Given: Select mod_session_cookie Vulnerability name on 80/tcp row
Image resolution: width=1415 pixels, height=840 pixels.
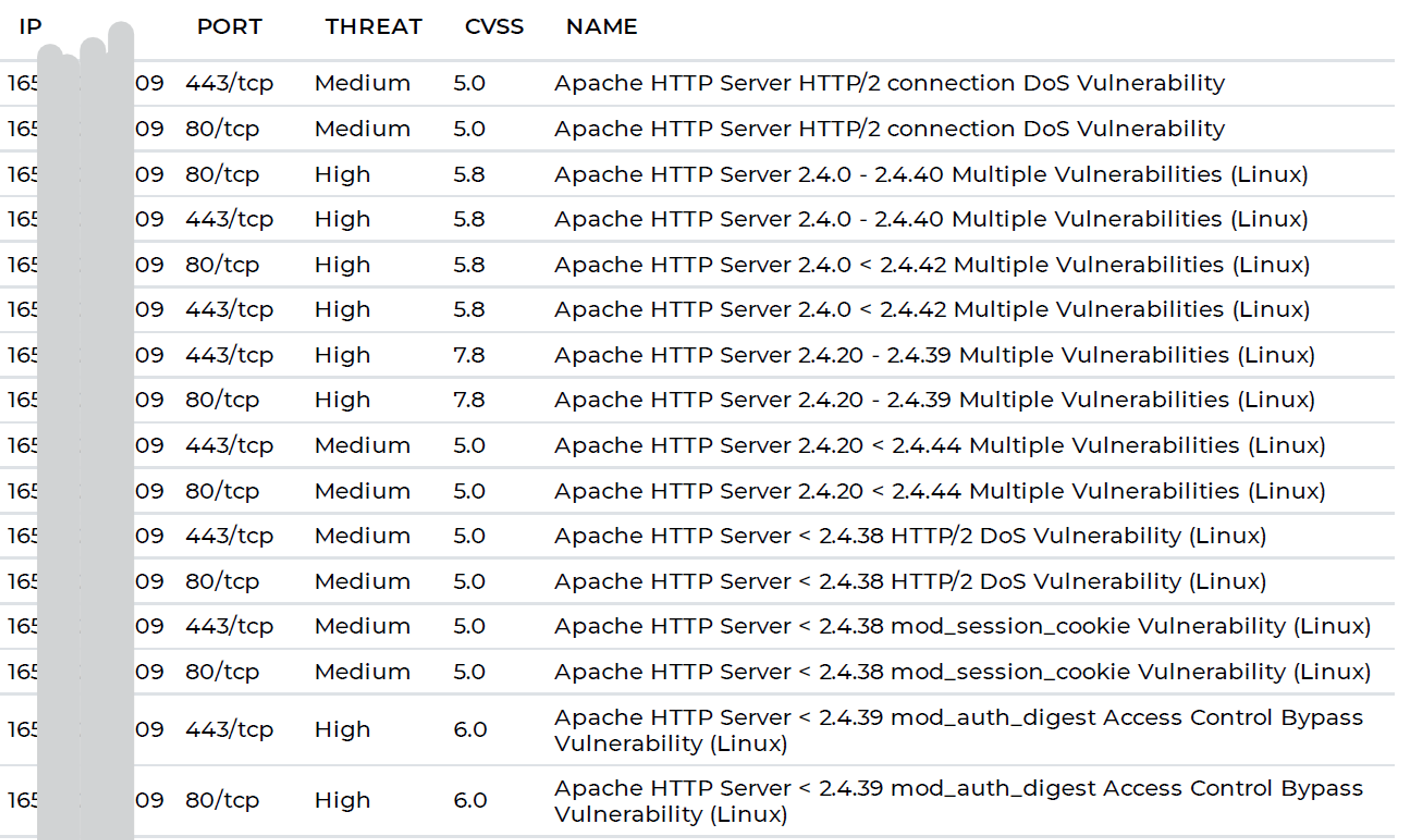Looking at the screenshot, I should 962,672.
